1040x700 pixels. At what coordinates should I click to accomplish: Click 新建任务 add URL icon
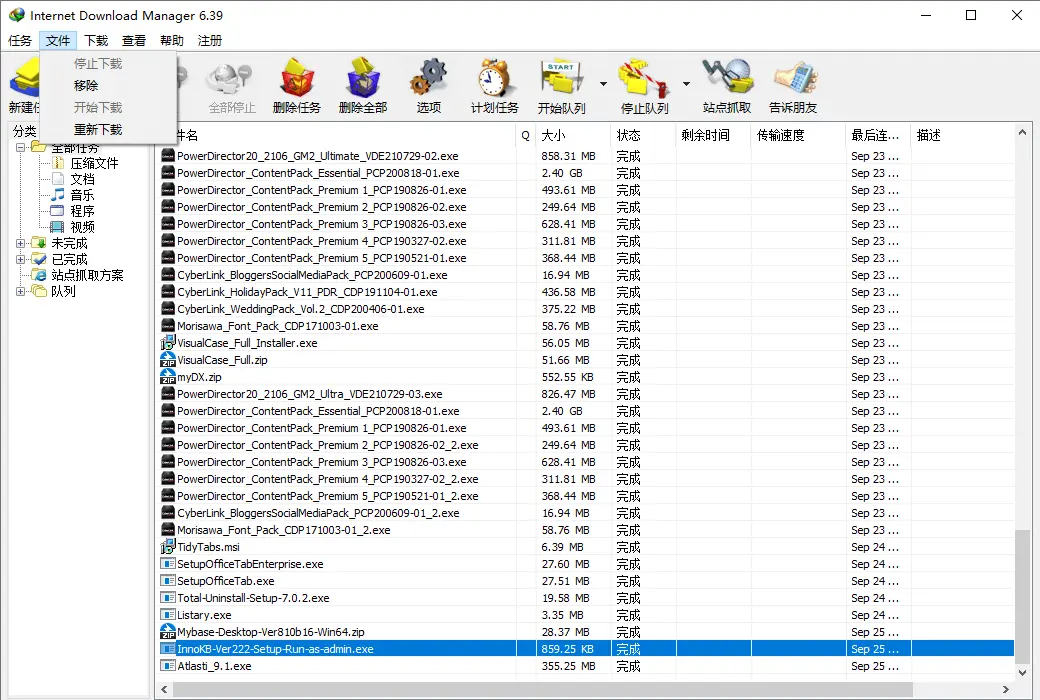click(25, 79)
